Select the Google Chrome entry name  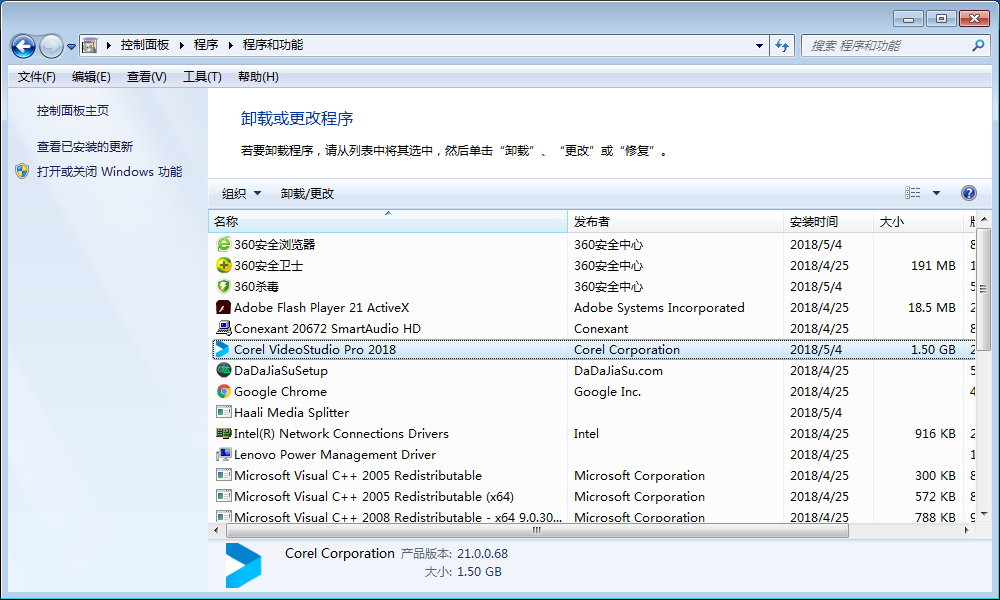280,391
